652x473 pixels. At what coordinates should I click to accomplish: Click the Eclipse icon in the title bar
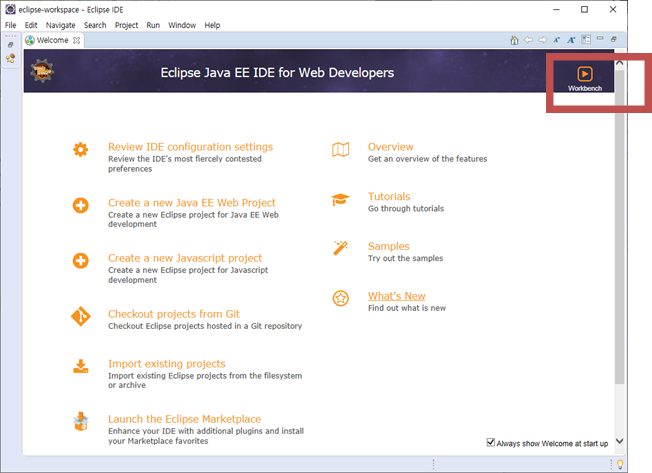[10, 9]
